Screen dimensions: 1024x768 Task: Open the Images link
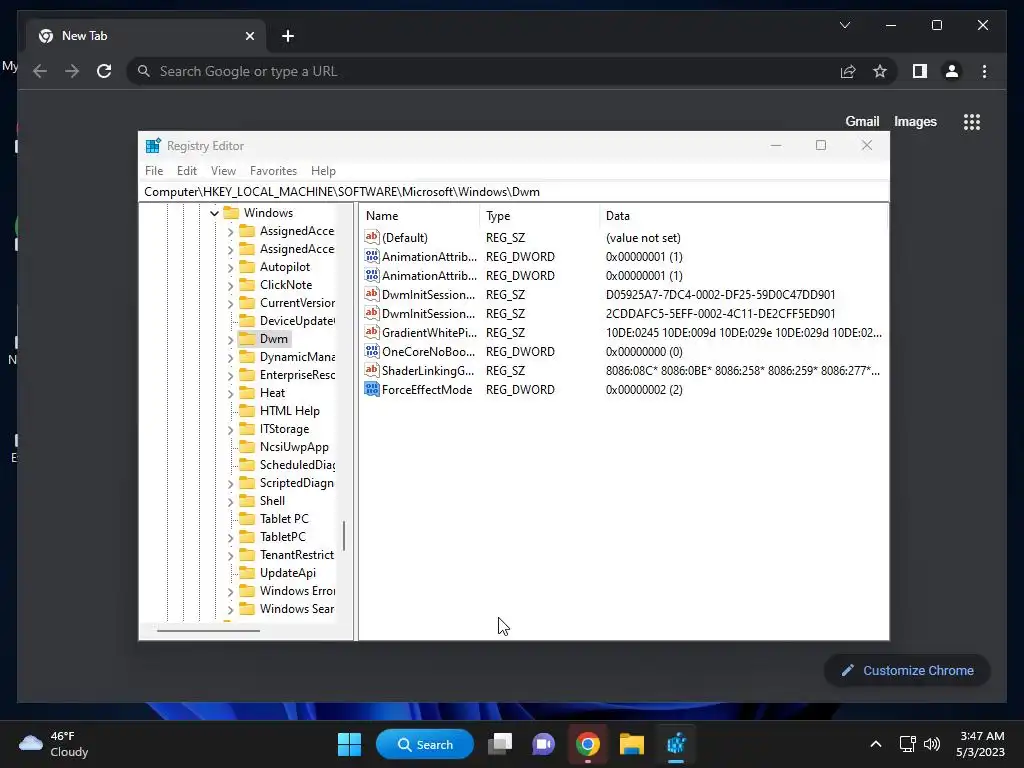pyautogui.click(x=915, y=121)
